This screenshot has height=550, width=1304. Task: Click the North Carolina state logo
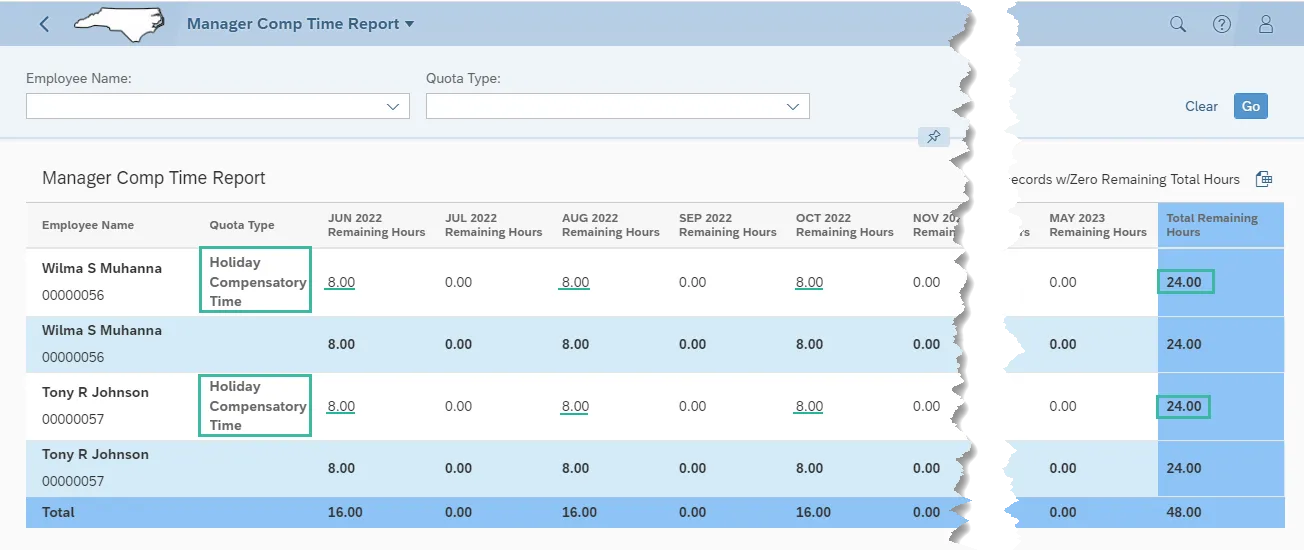click(x=118, y=24)
